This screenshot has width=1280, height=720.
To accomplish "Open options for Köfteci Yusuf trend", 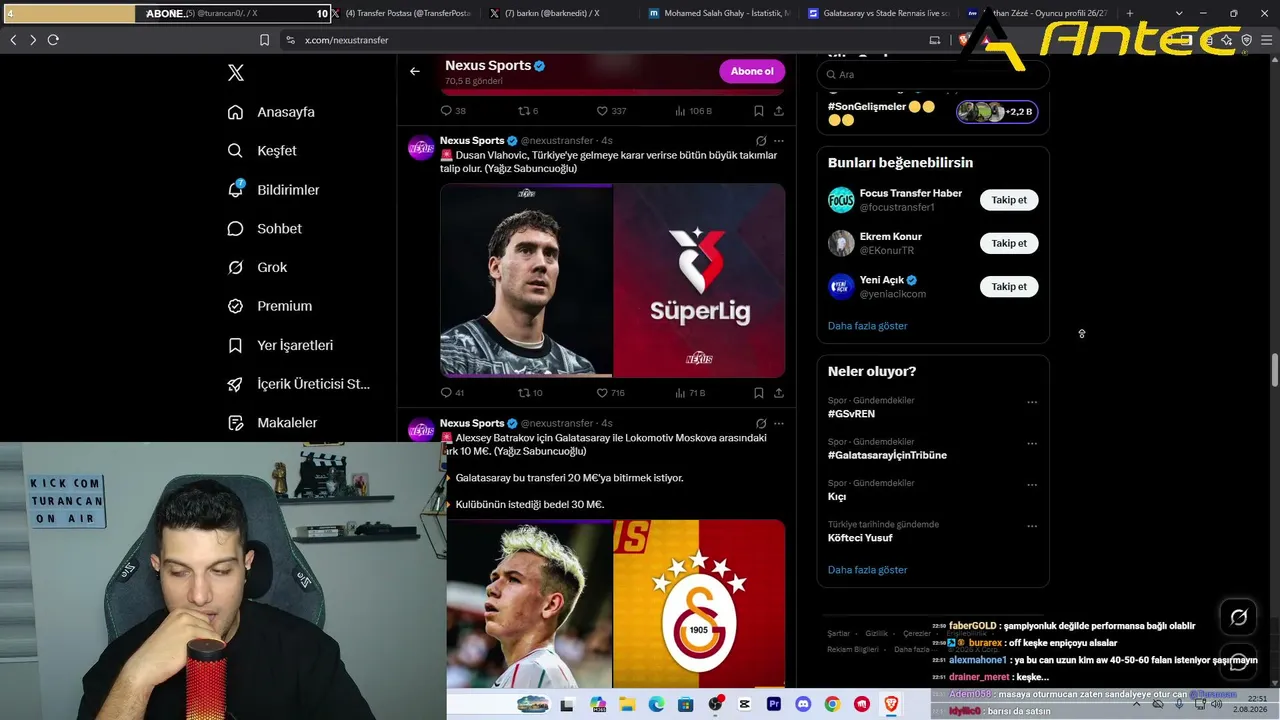I will (x=1032, y=526).
